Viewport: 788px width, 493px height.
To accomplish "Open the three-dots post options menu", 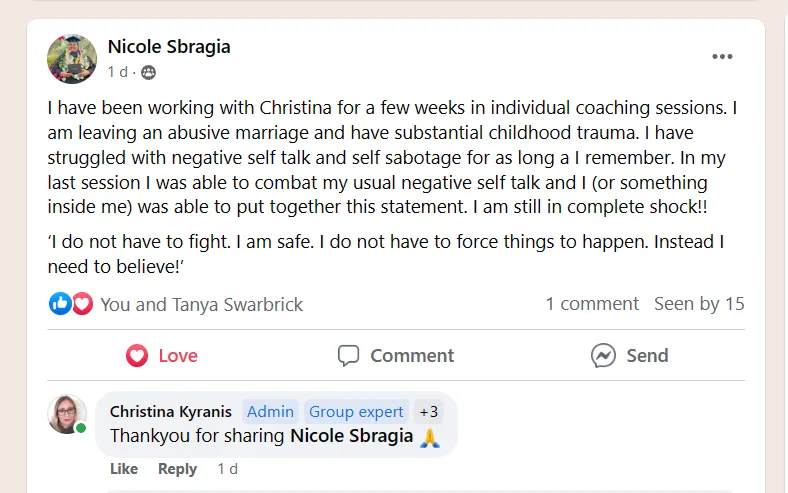I will 722,57.
